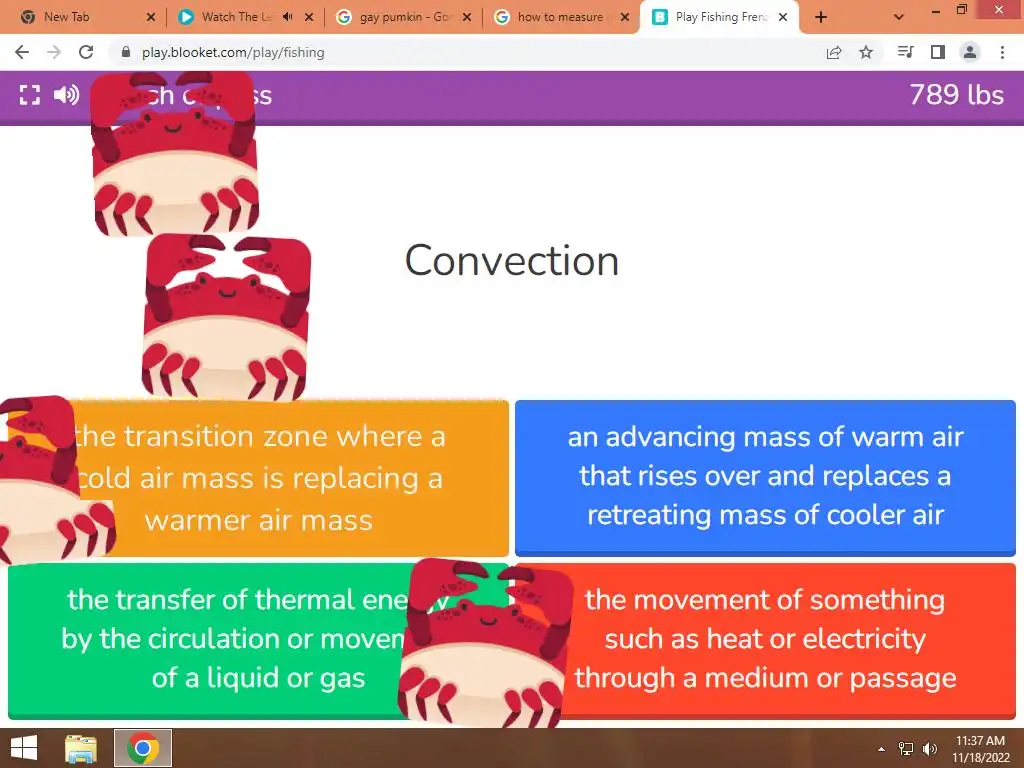Close the Watch The tab
This screenshot has height=768, width=1024.
(309, 17)
